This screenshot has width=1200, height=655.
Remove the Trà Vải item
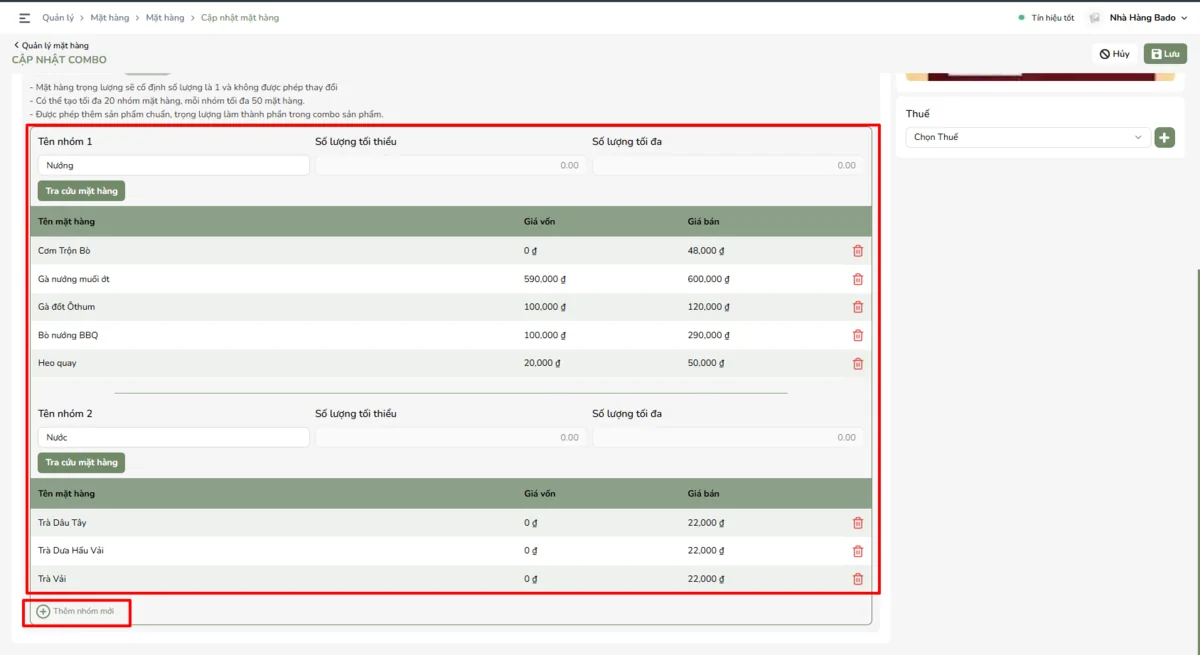(x=858, y=579)
